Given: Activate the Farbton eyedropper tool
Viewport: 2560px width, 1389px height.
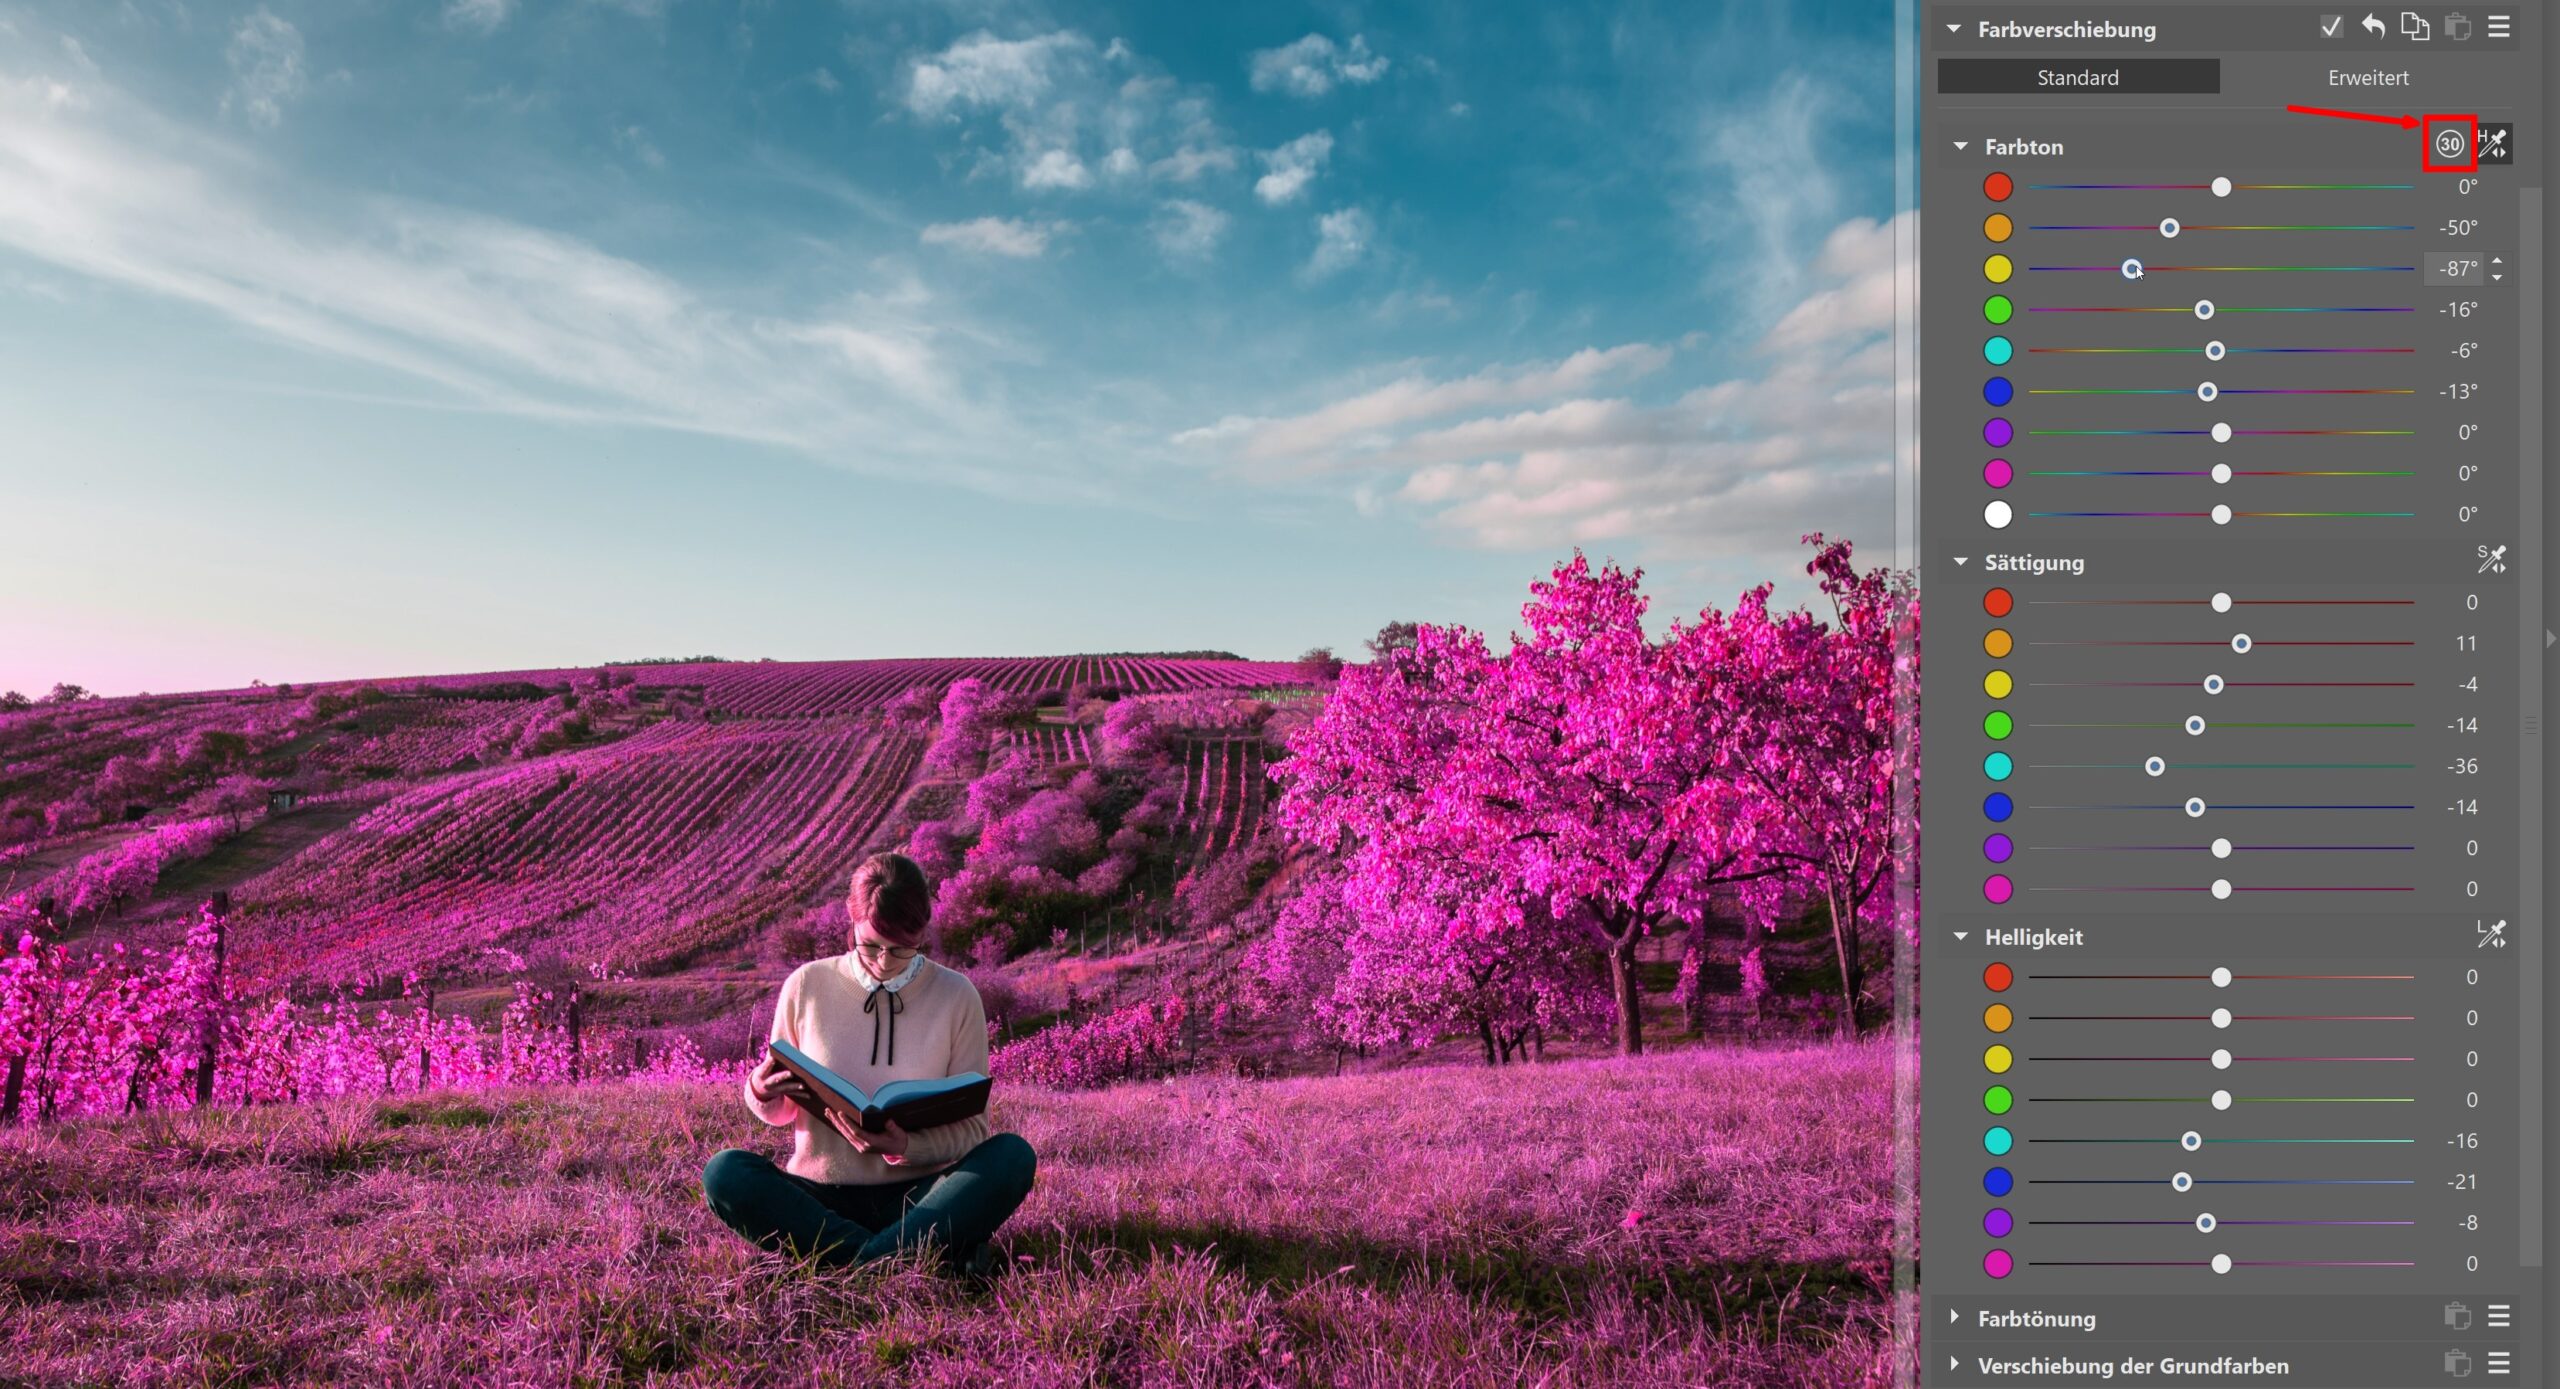Looking at the screenshot, I should (x=2492, y=144).
